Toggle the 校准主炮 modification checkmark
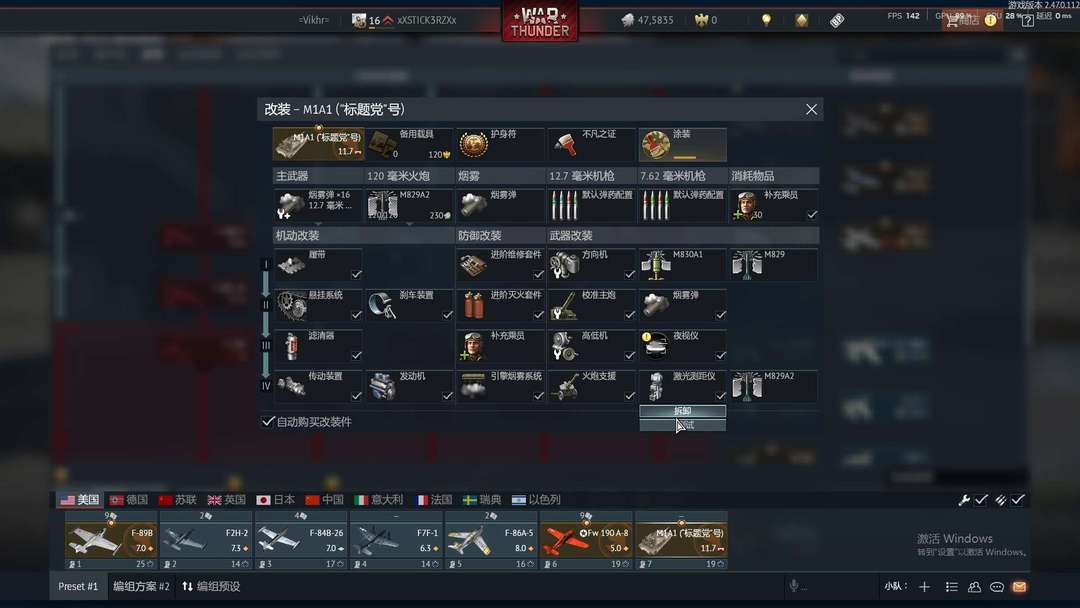 [x=630, y=315]
